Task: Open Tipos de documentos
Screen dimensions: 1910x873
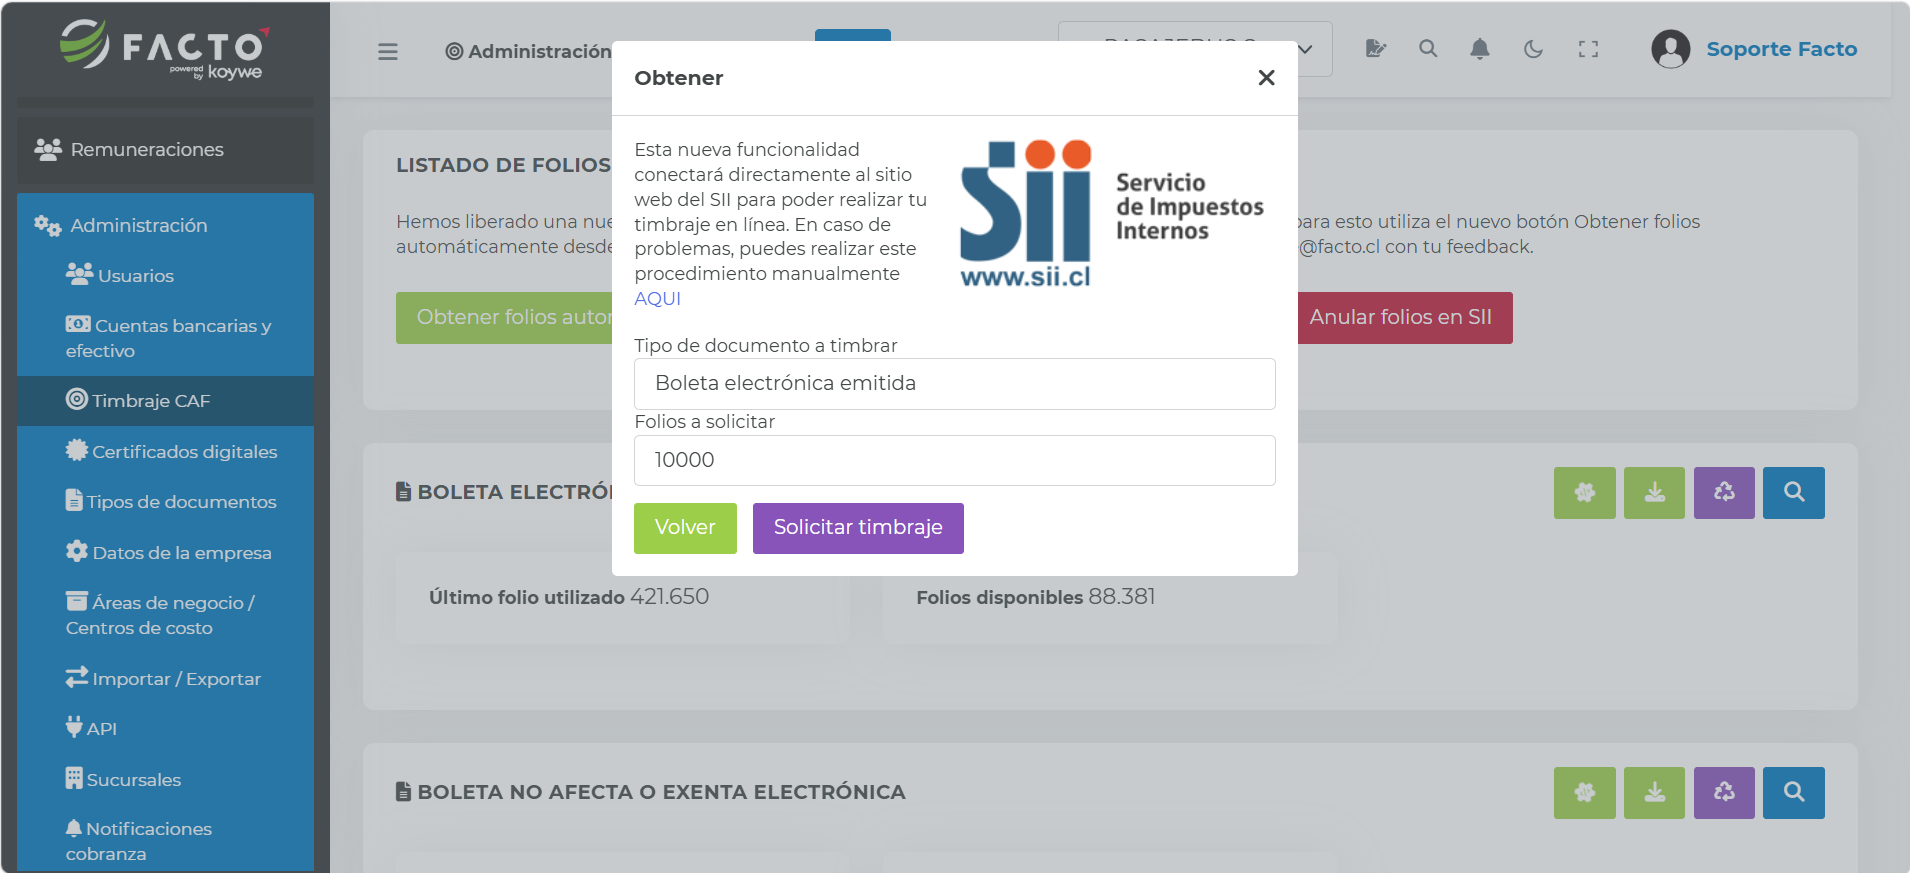Action: [165, 501]
